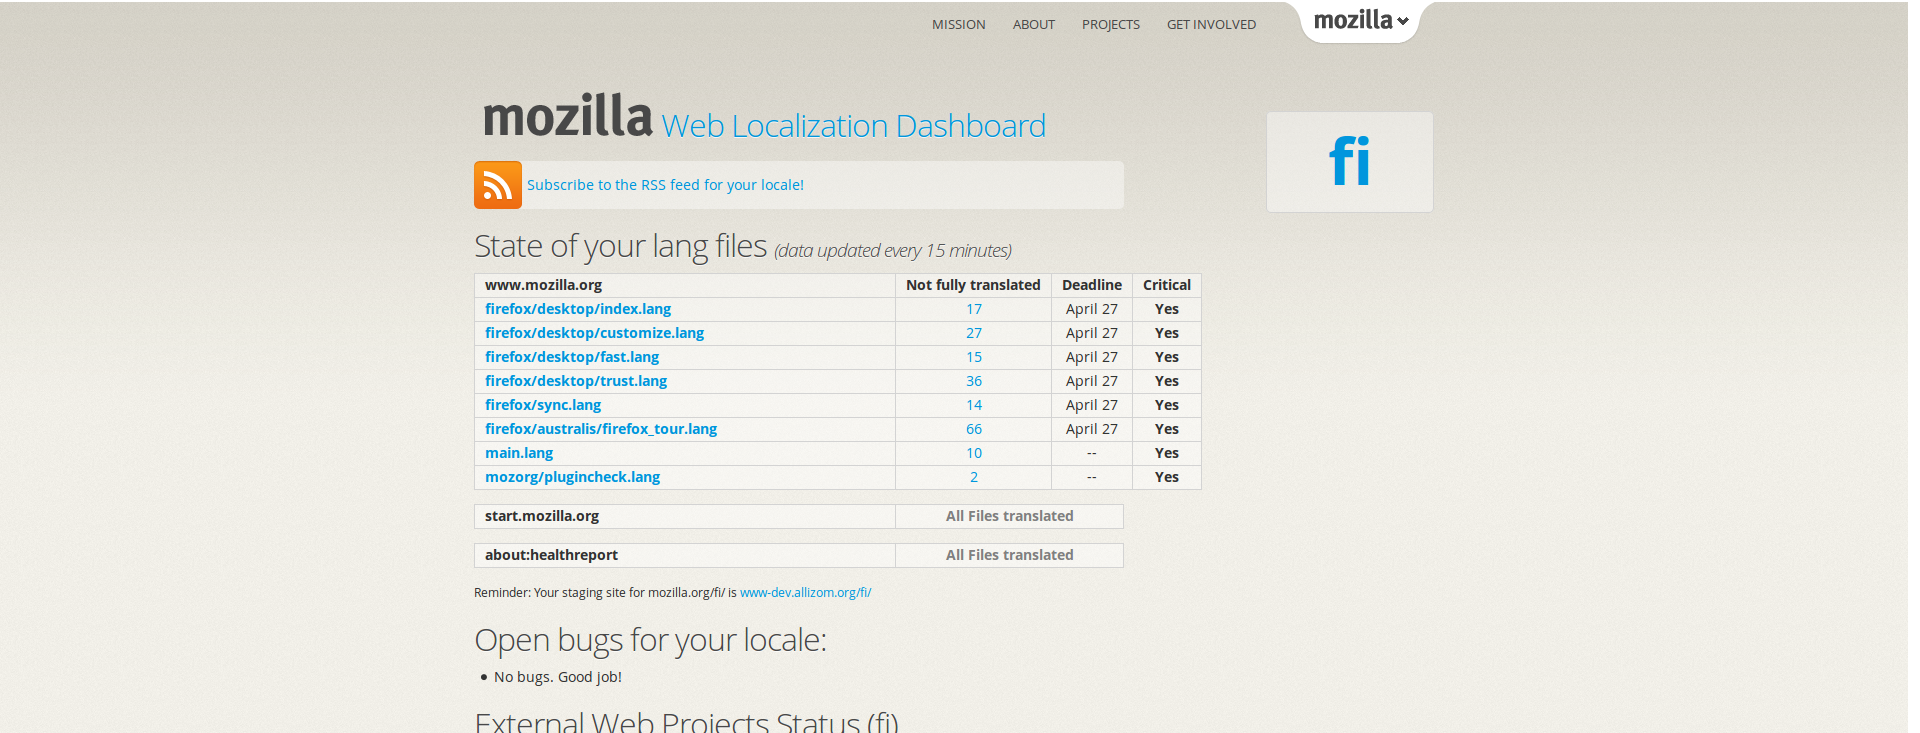Image resolution: width=1920 pixels, height=733 pixels.
Task: Click count 36 for trust.lang
Action: (974, 381)
